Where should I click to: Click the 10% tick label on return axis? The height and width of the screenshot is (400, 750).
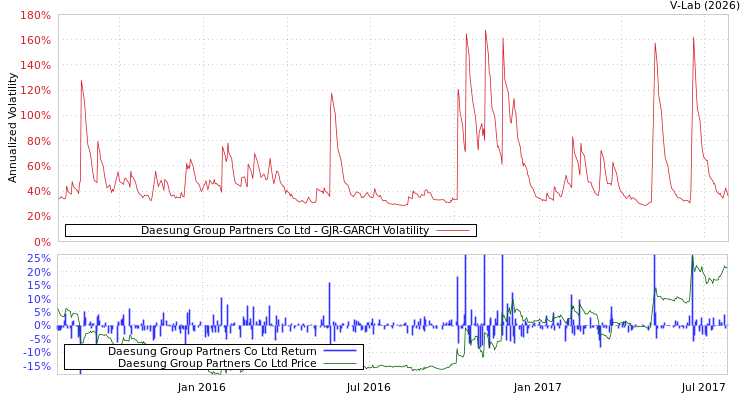click(x=38, y=299)
